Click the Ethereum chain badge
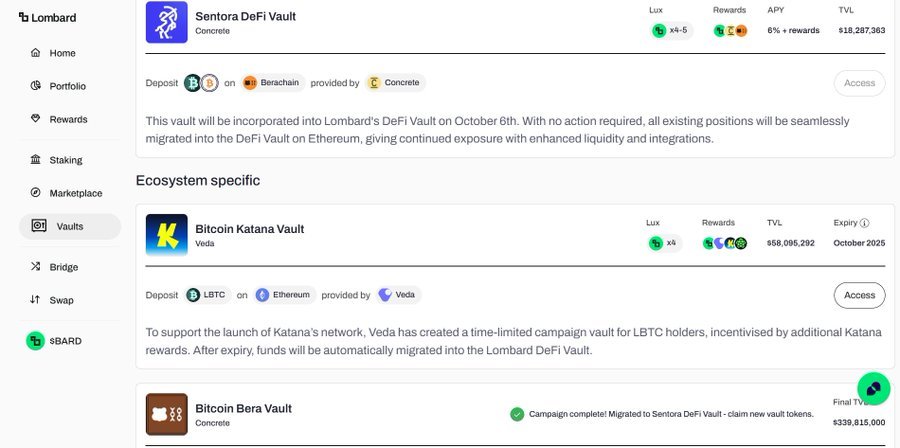This screenshot has height=448, width=900. 284,295
